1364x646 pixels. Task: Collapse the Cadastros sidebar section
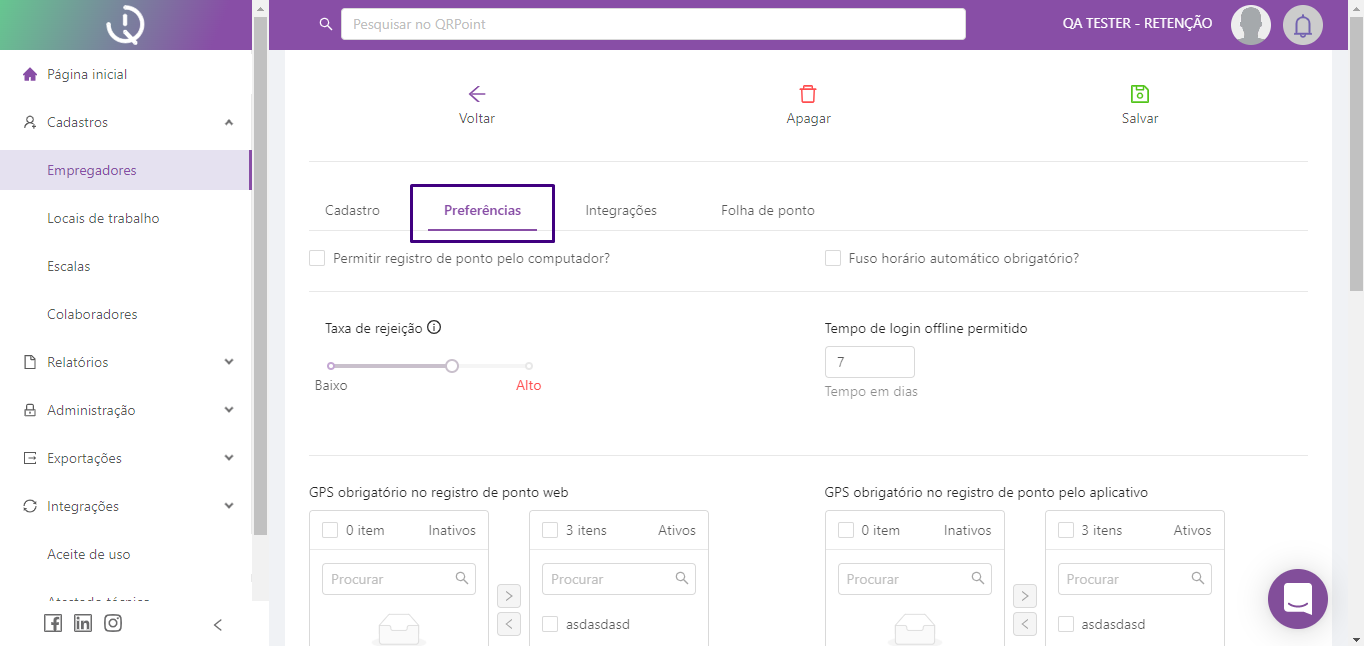coord(228,122)
